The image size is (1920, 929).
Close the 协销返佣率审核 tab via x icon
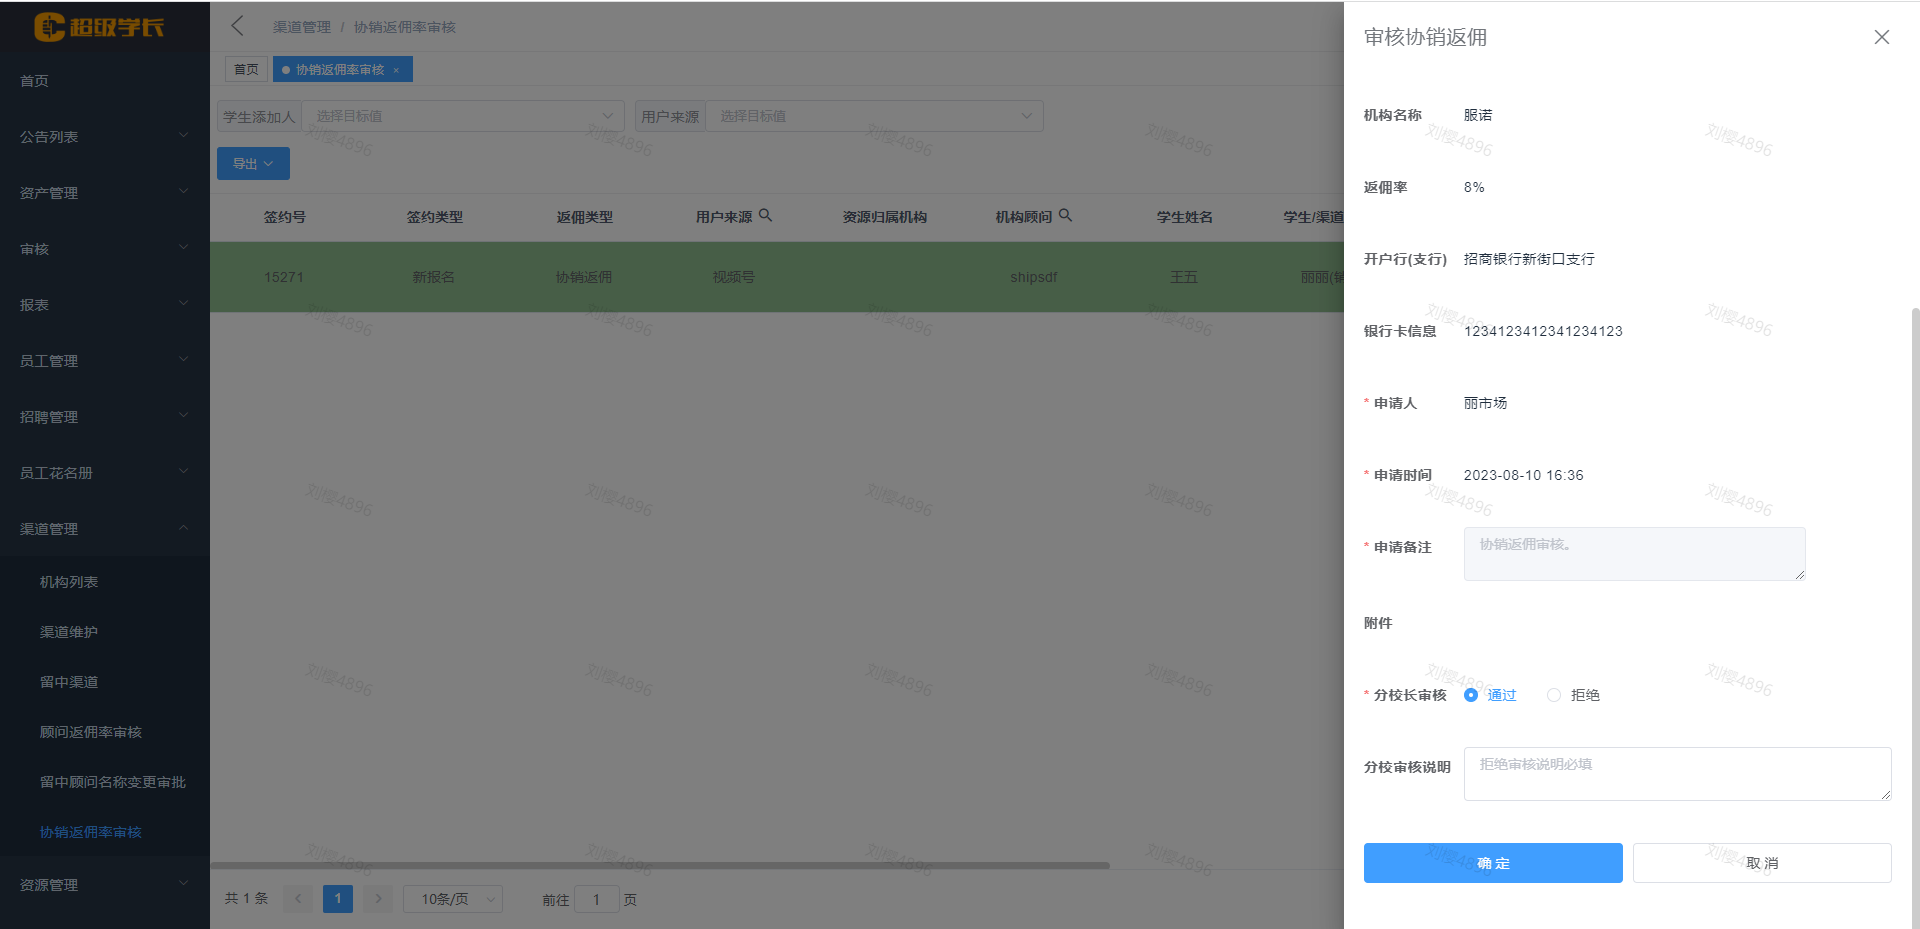click(396, 70)
